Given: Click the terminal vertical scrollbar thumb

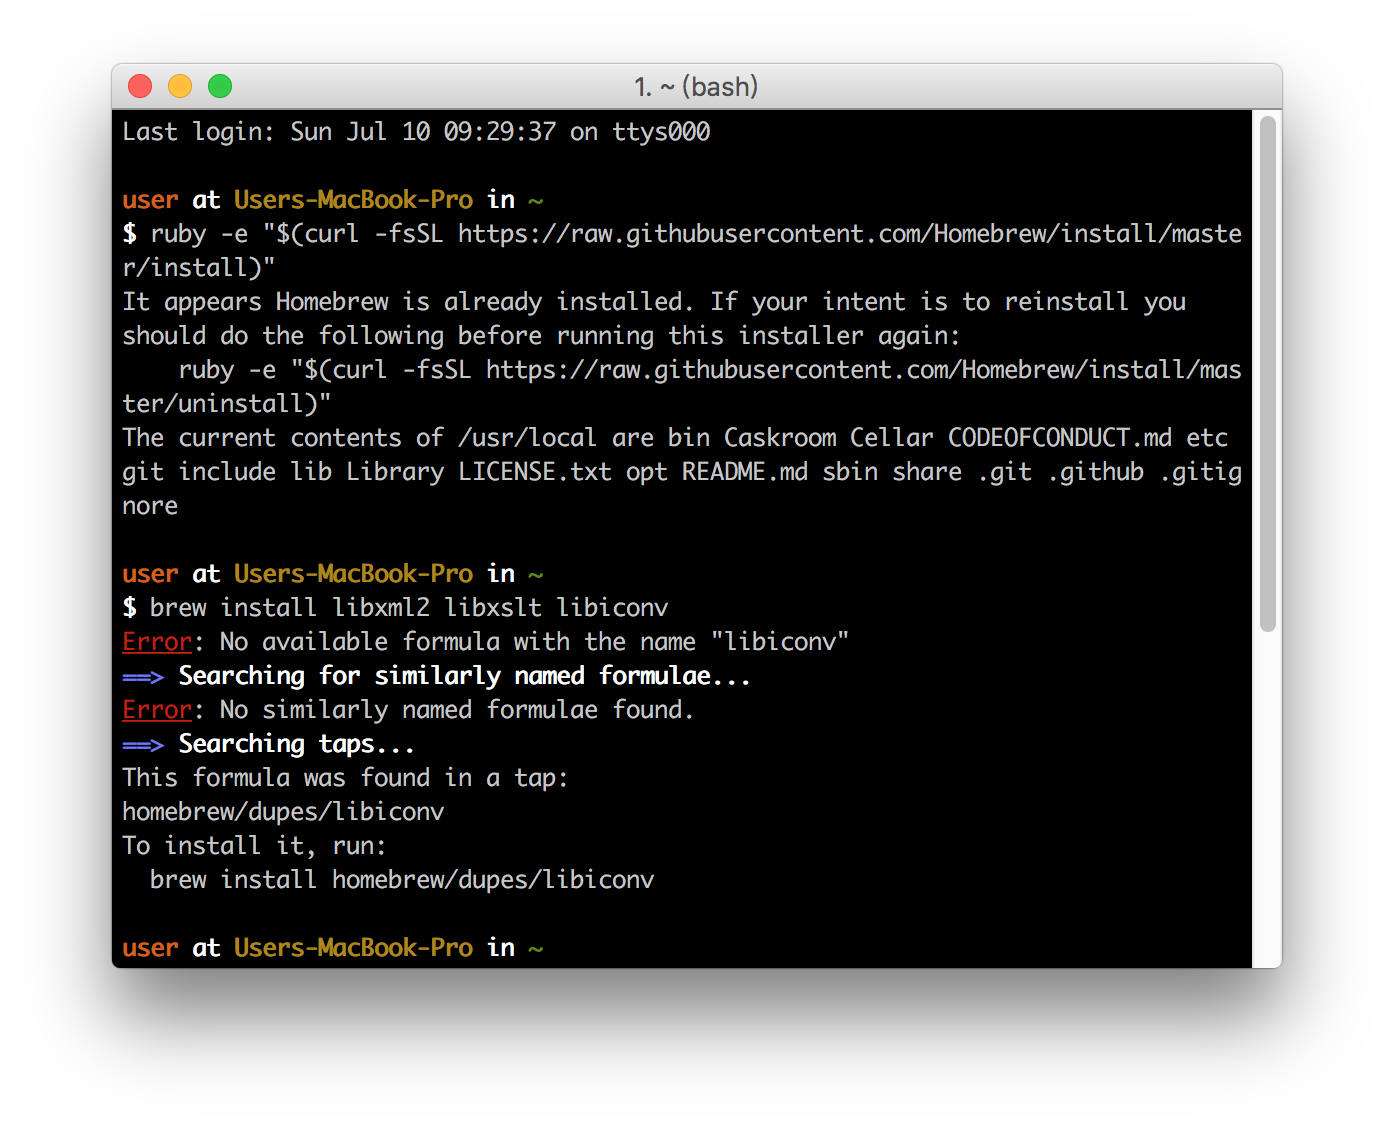Looking at the screenshot, I should tap(1268, 374).
